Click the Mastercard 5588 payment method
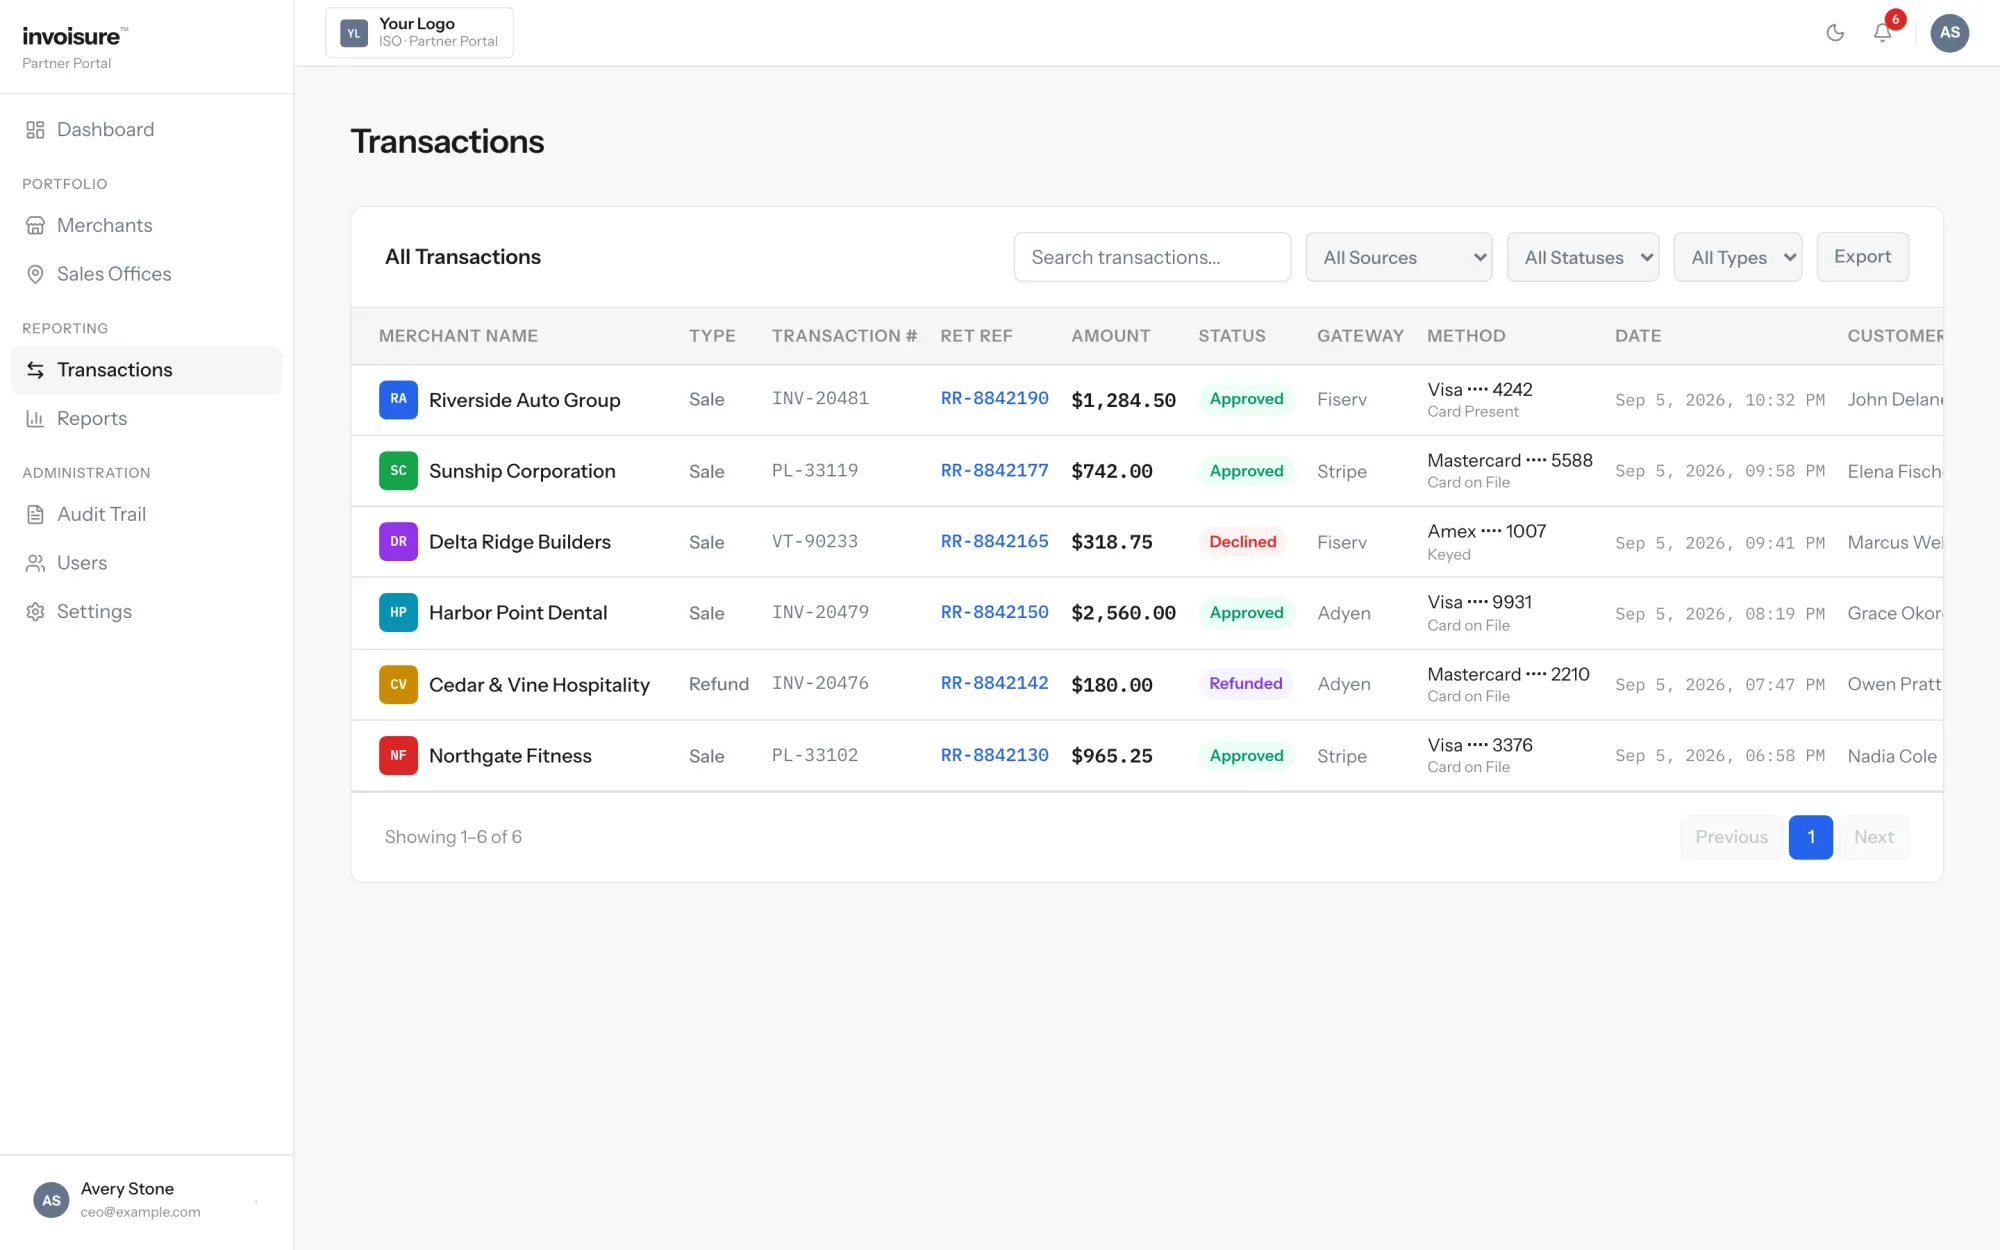The image size is (2000, 1250). [x=1510, y=470]
